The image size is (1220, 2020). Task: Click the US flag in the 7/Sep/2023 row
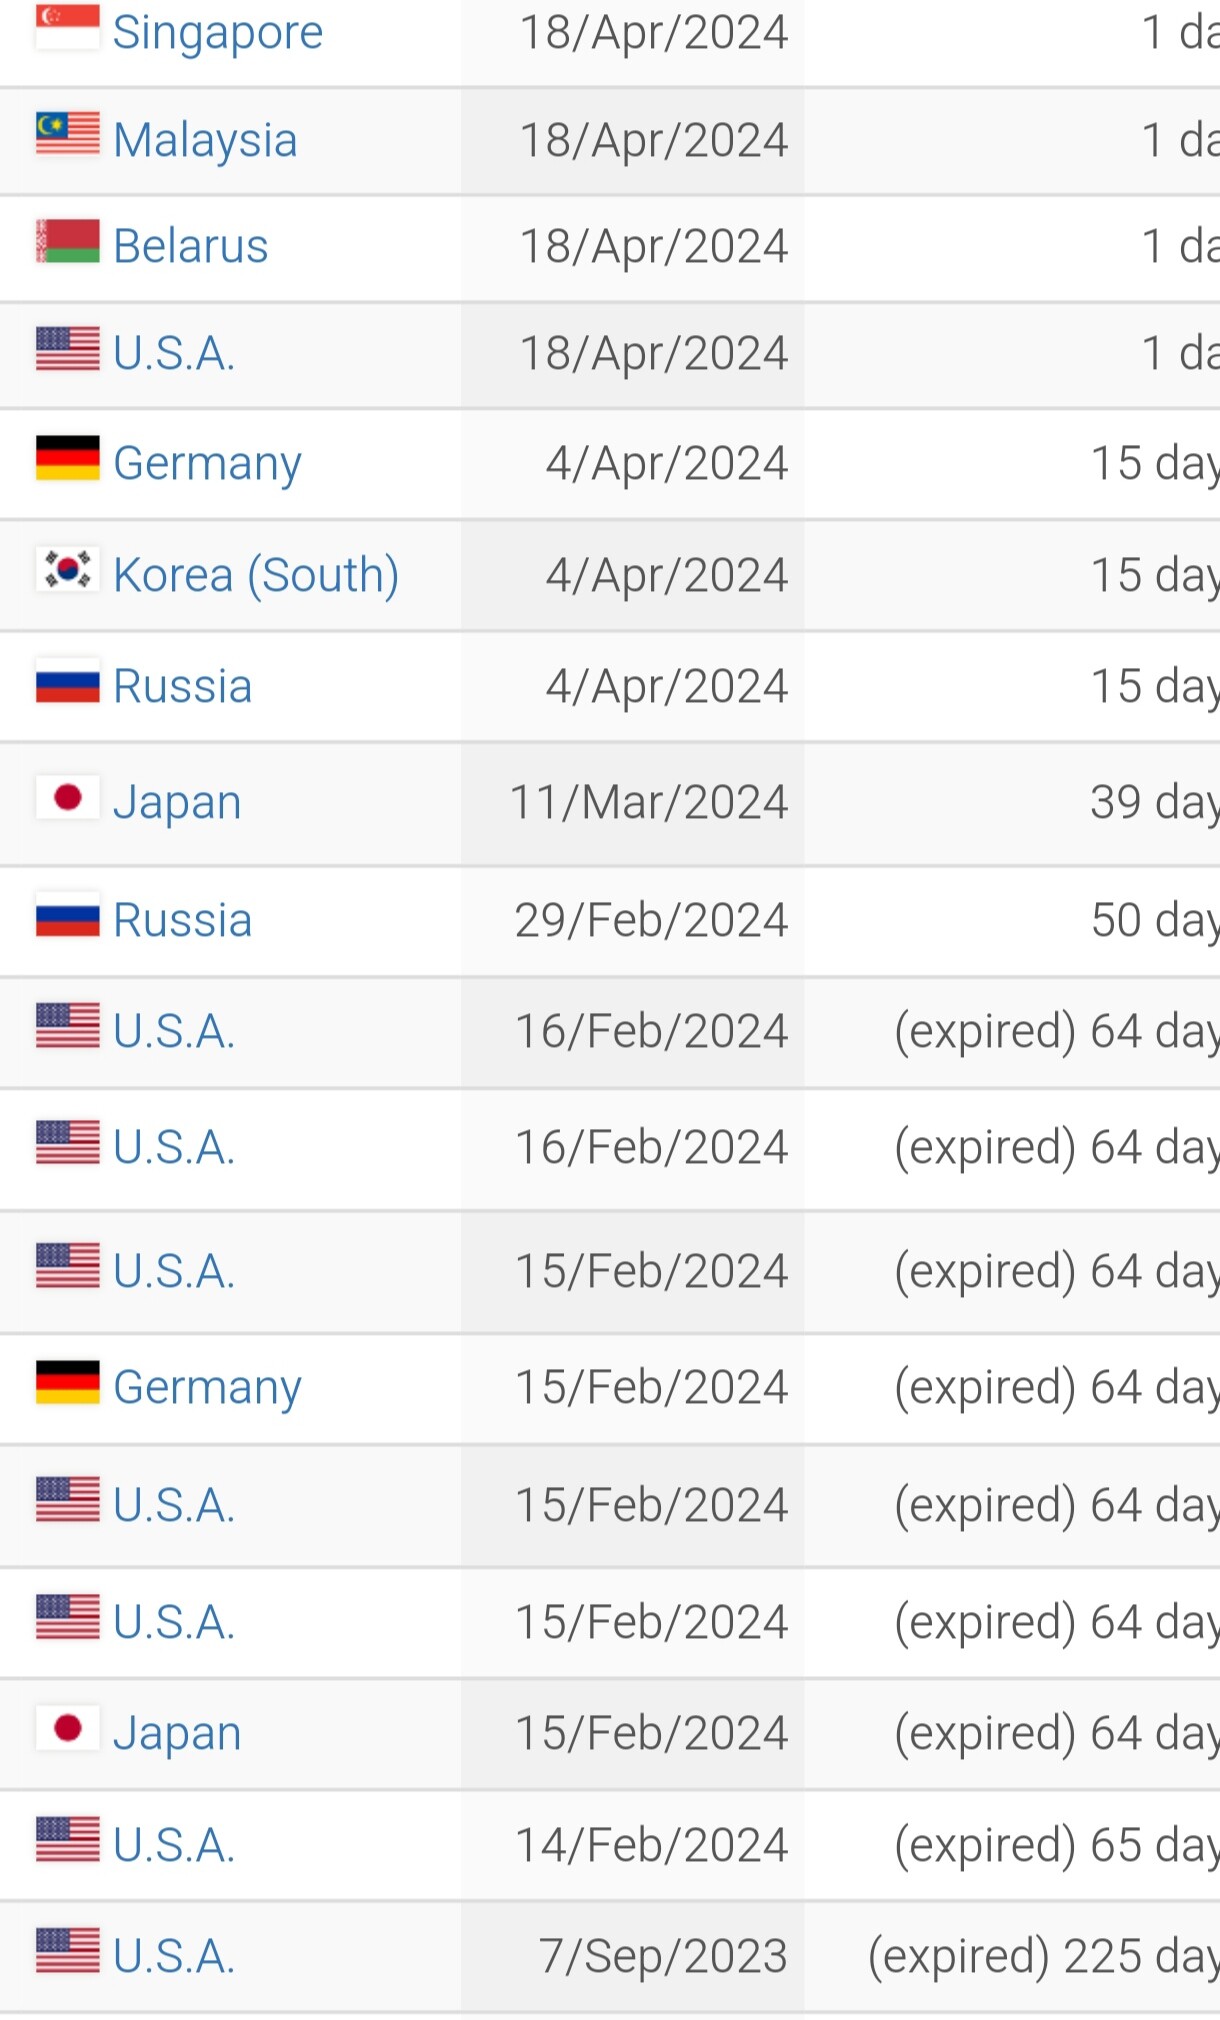coord(67,1950)
